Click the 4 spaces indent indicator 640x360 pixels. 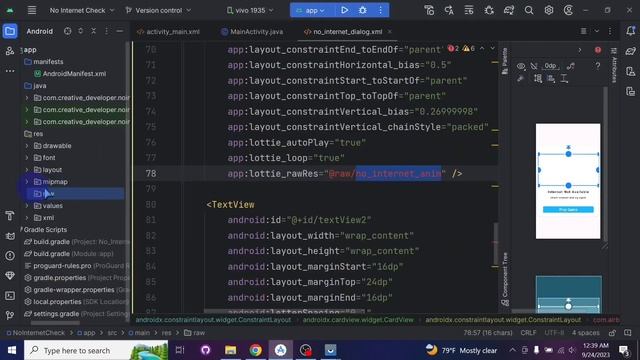[586, 333]
